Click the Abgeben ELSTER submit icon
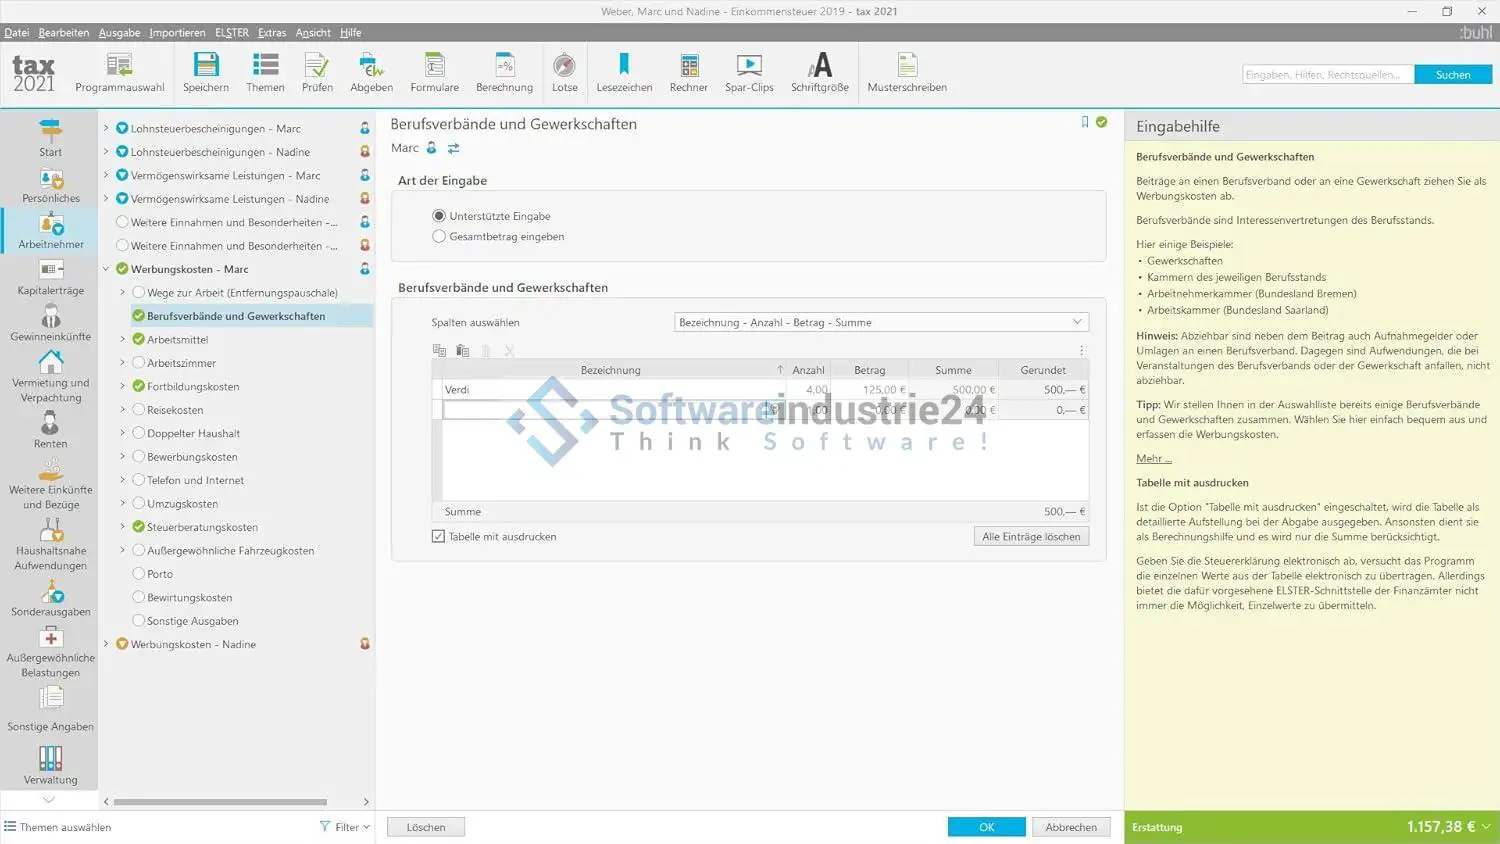 371,66
